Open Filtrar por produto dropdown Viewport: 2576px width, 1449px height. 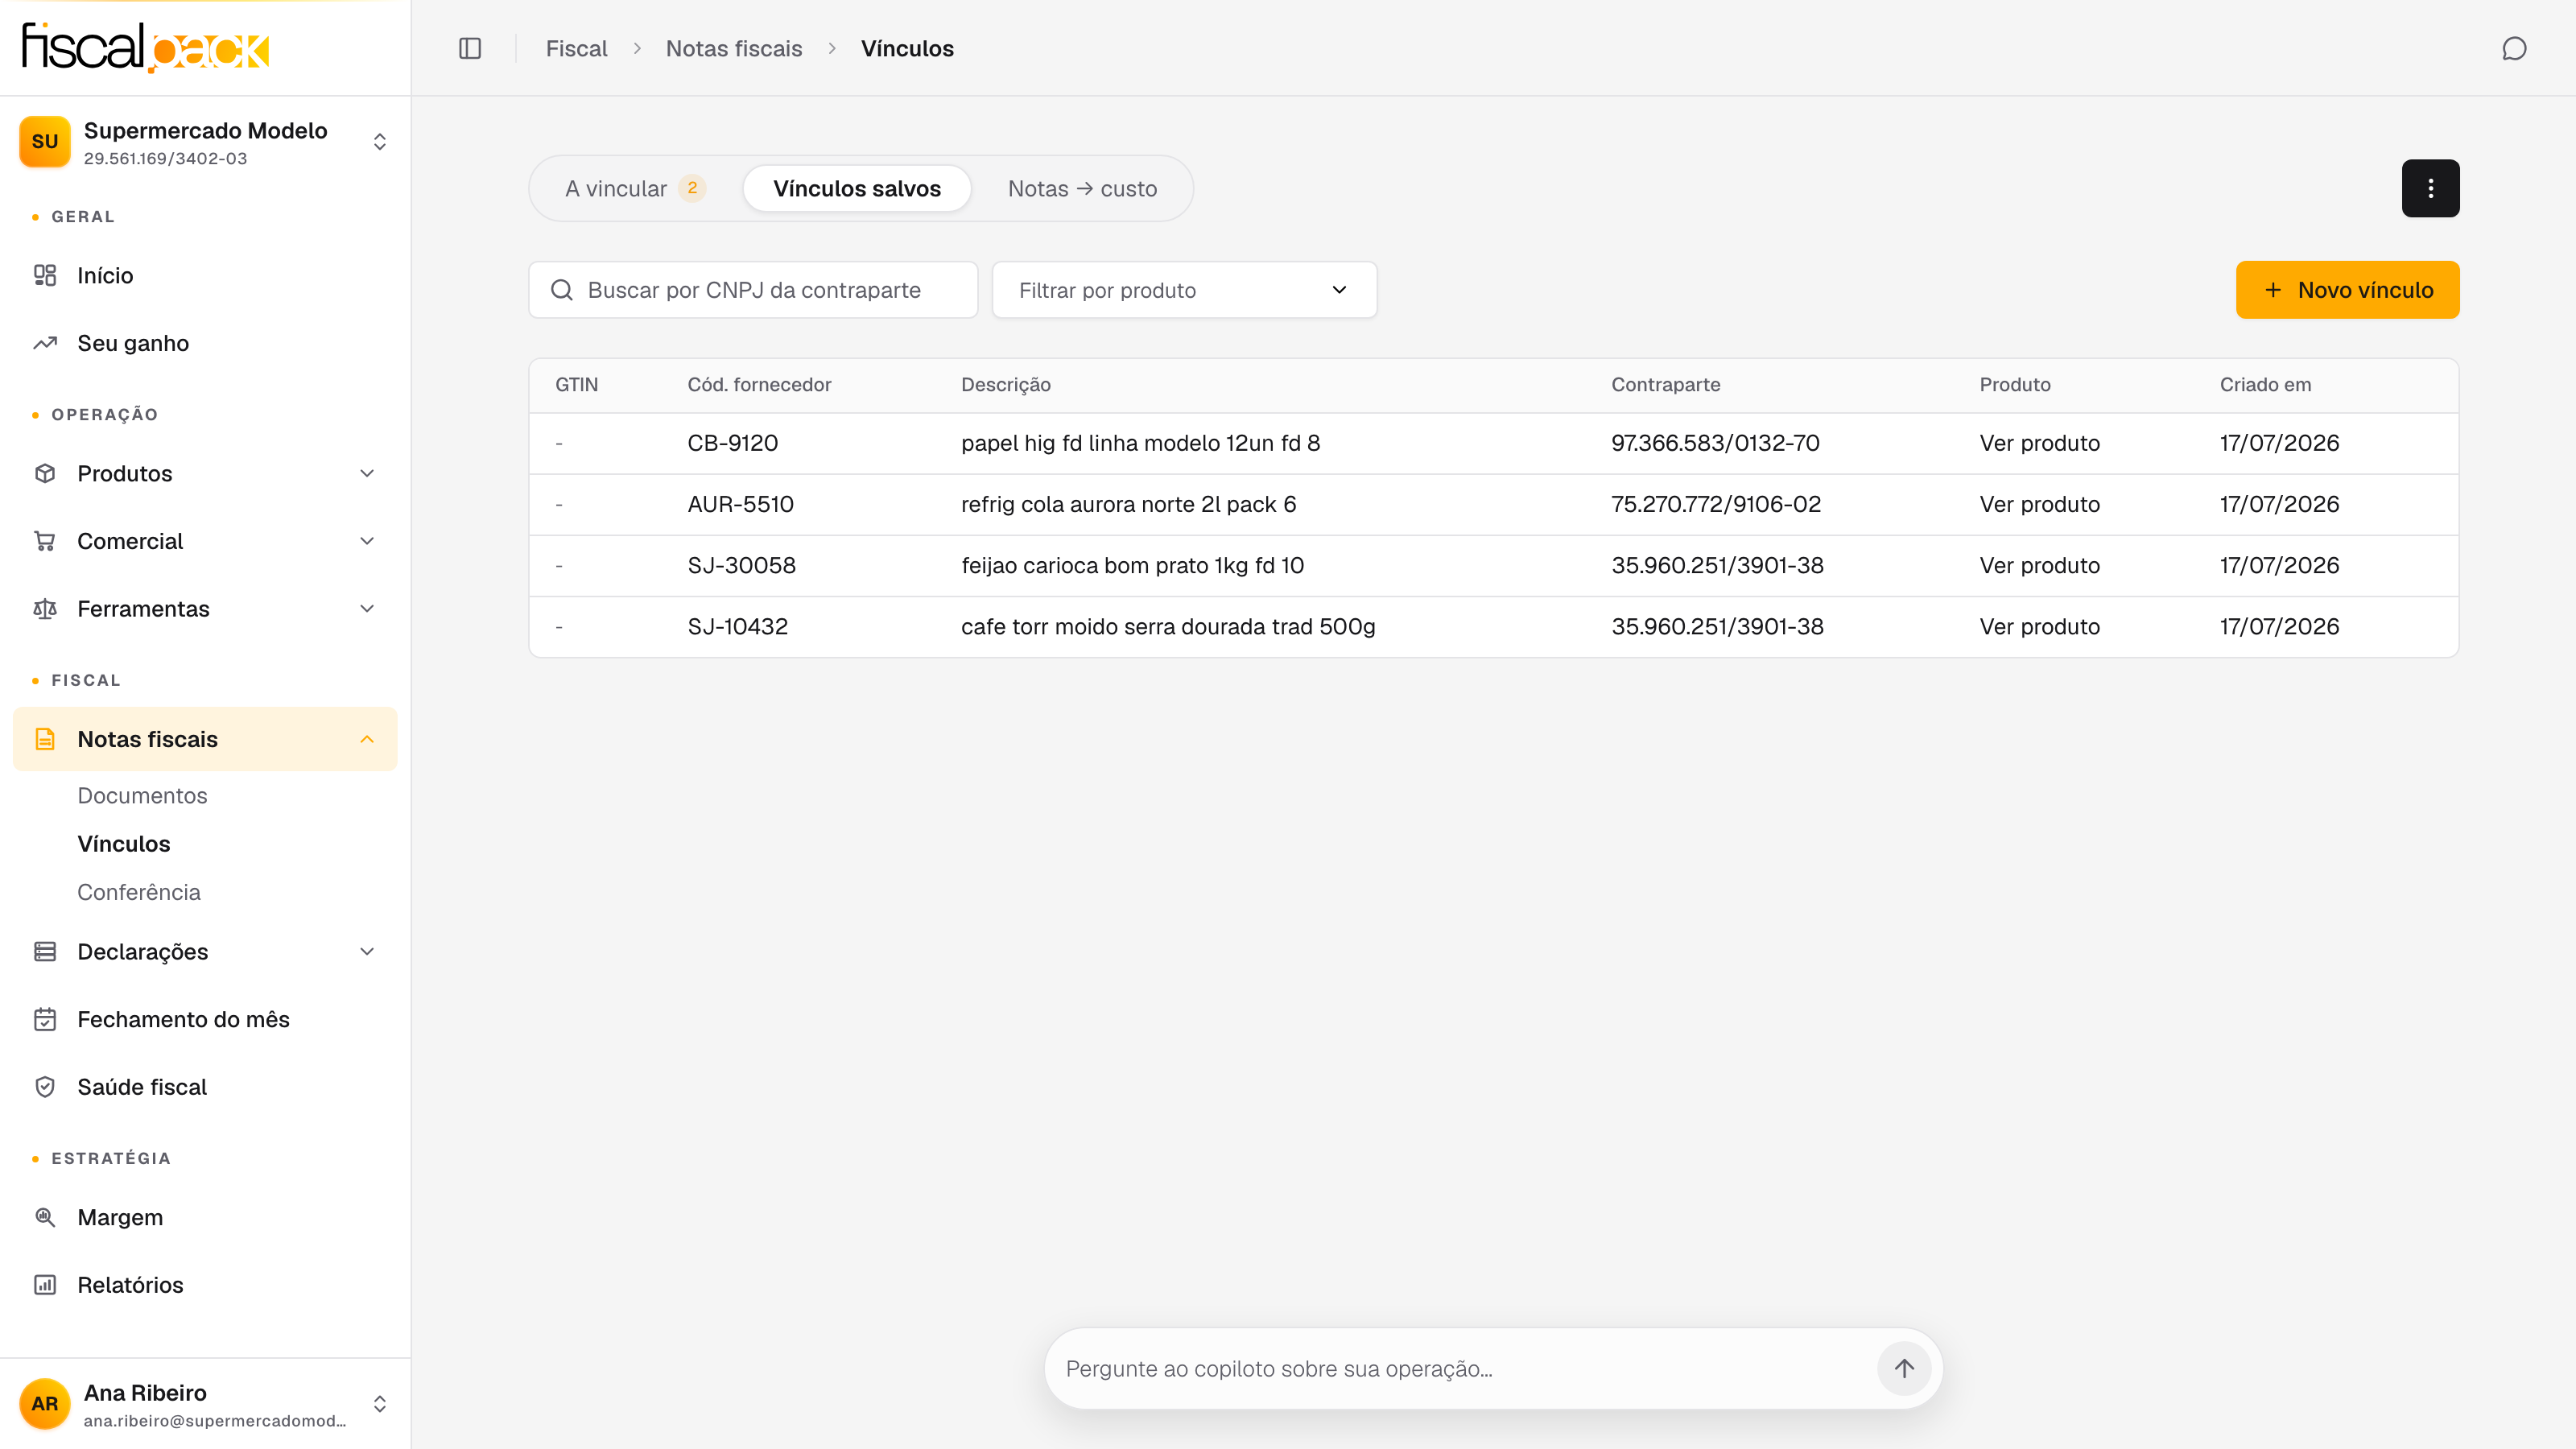(x=1184, y=290)
